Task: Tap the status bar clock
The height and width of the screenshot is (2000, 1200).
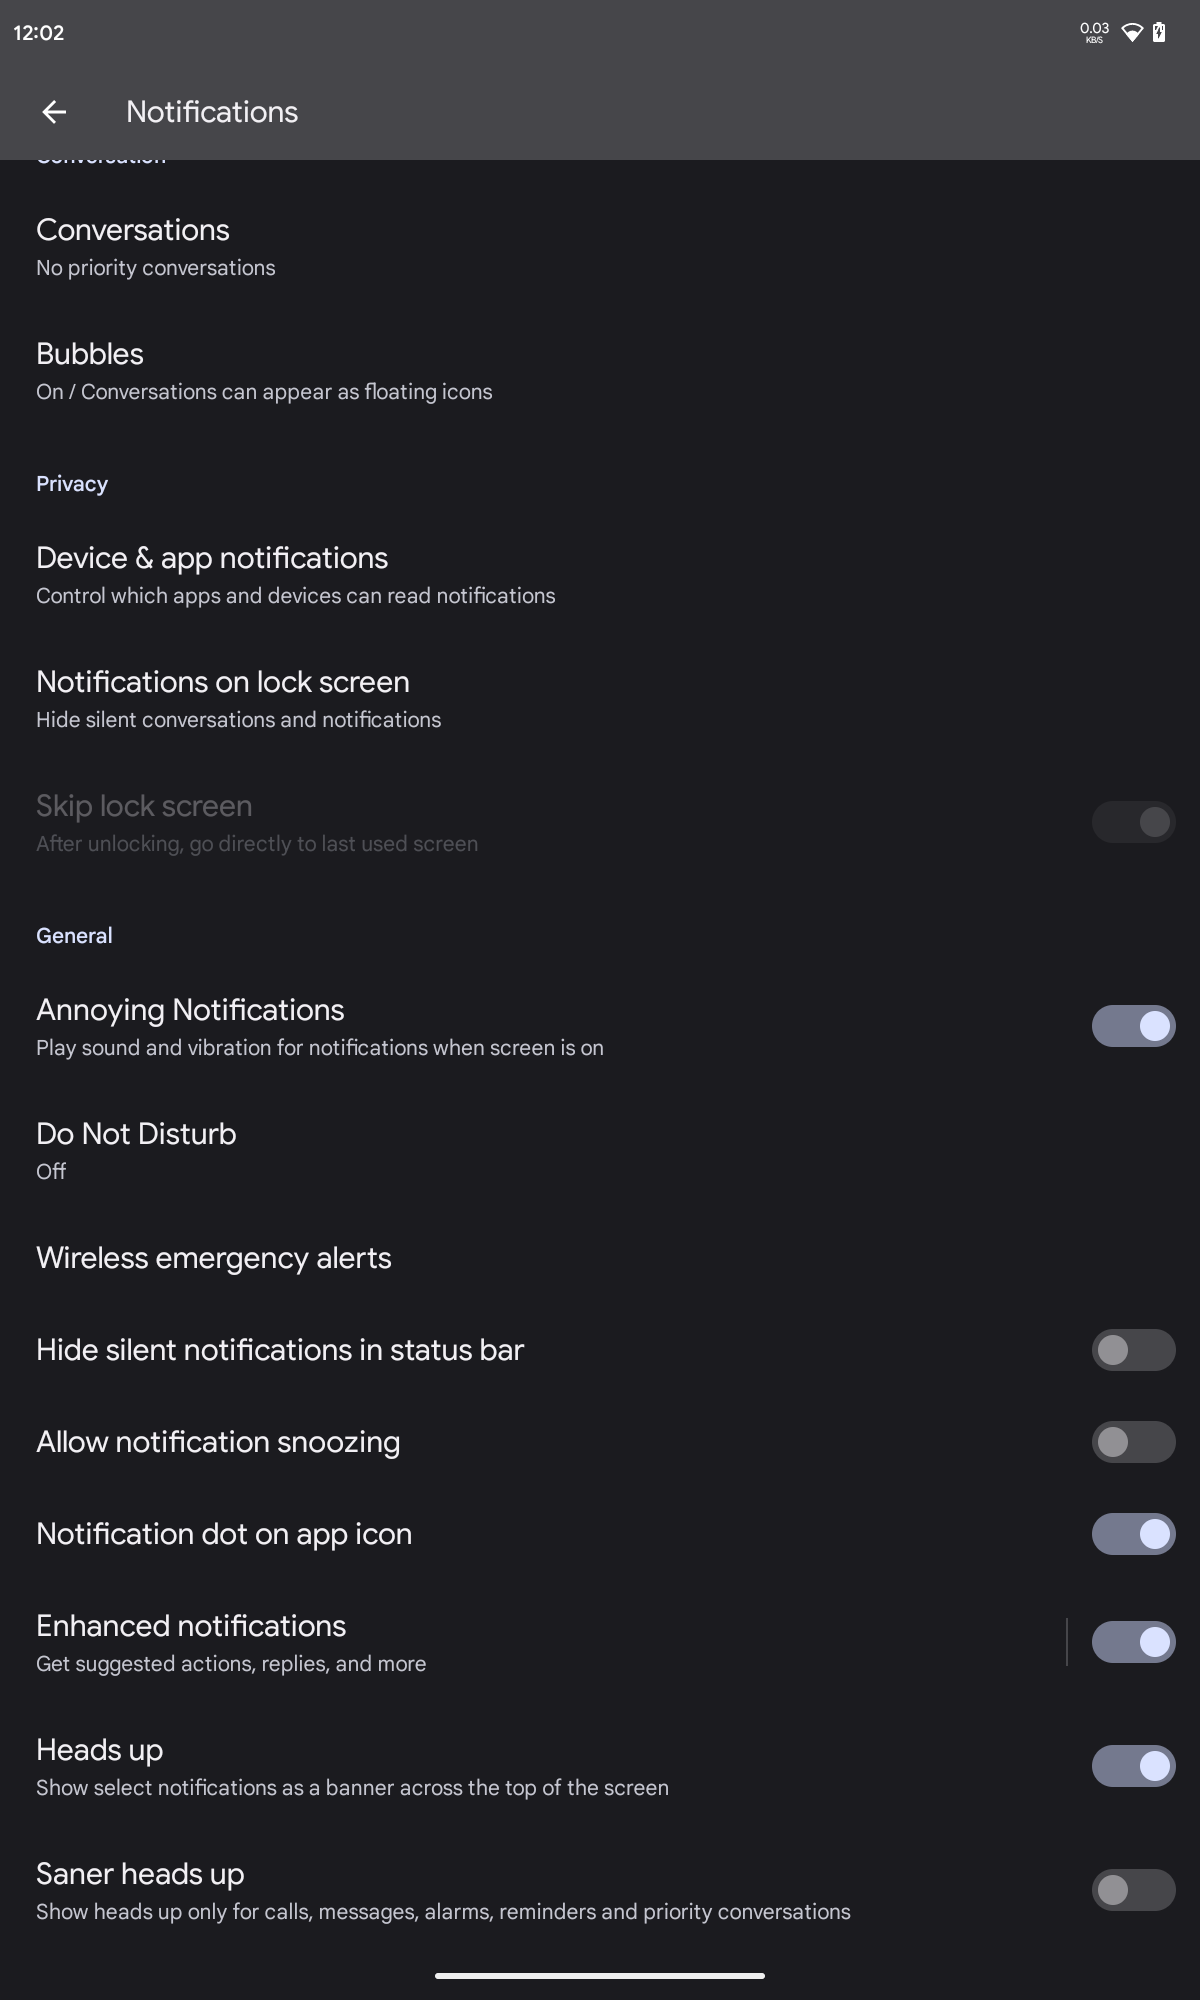Action: (x=39, y=32)
